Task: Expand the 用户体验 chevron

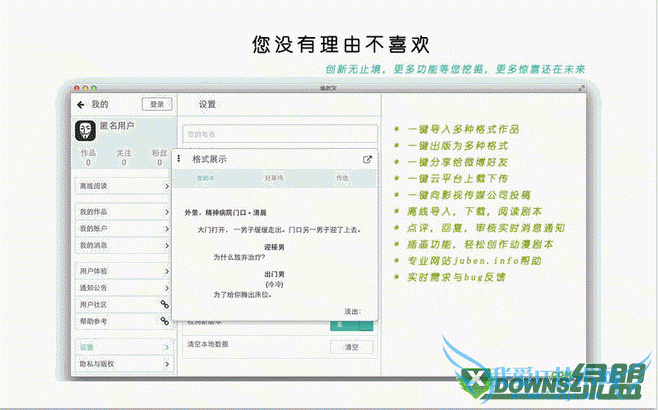Action: click(x=167, y=272)
